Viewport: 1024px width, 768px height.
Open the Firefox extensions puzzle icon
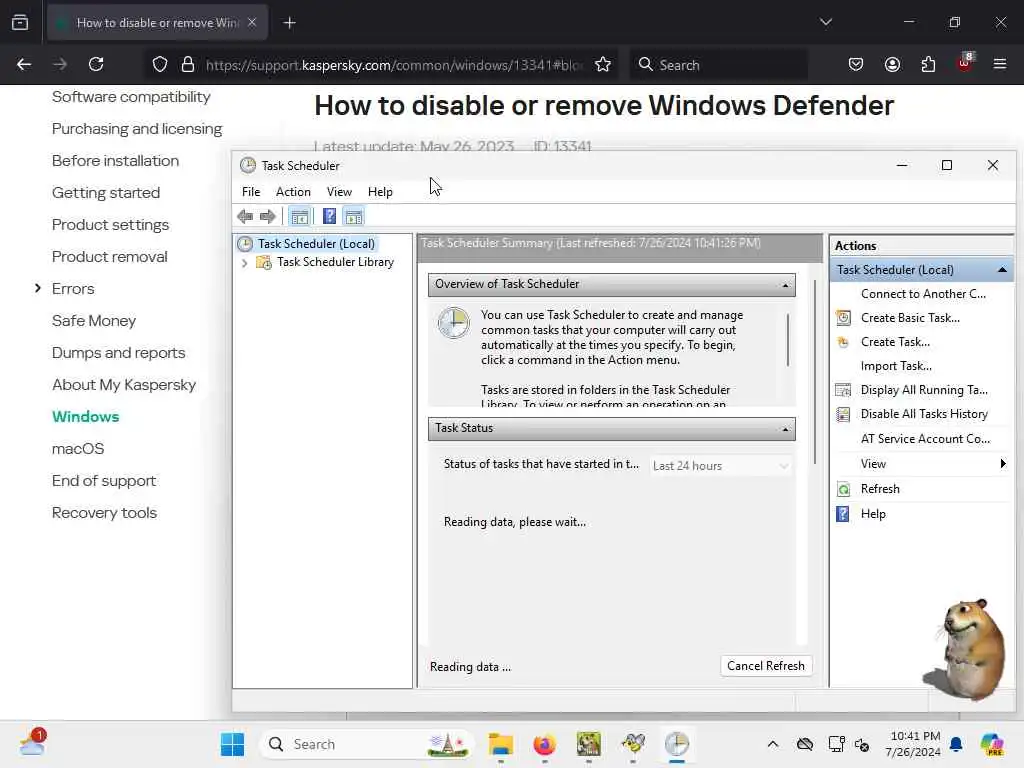tap(928, 64)
